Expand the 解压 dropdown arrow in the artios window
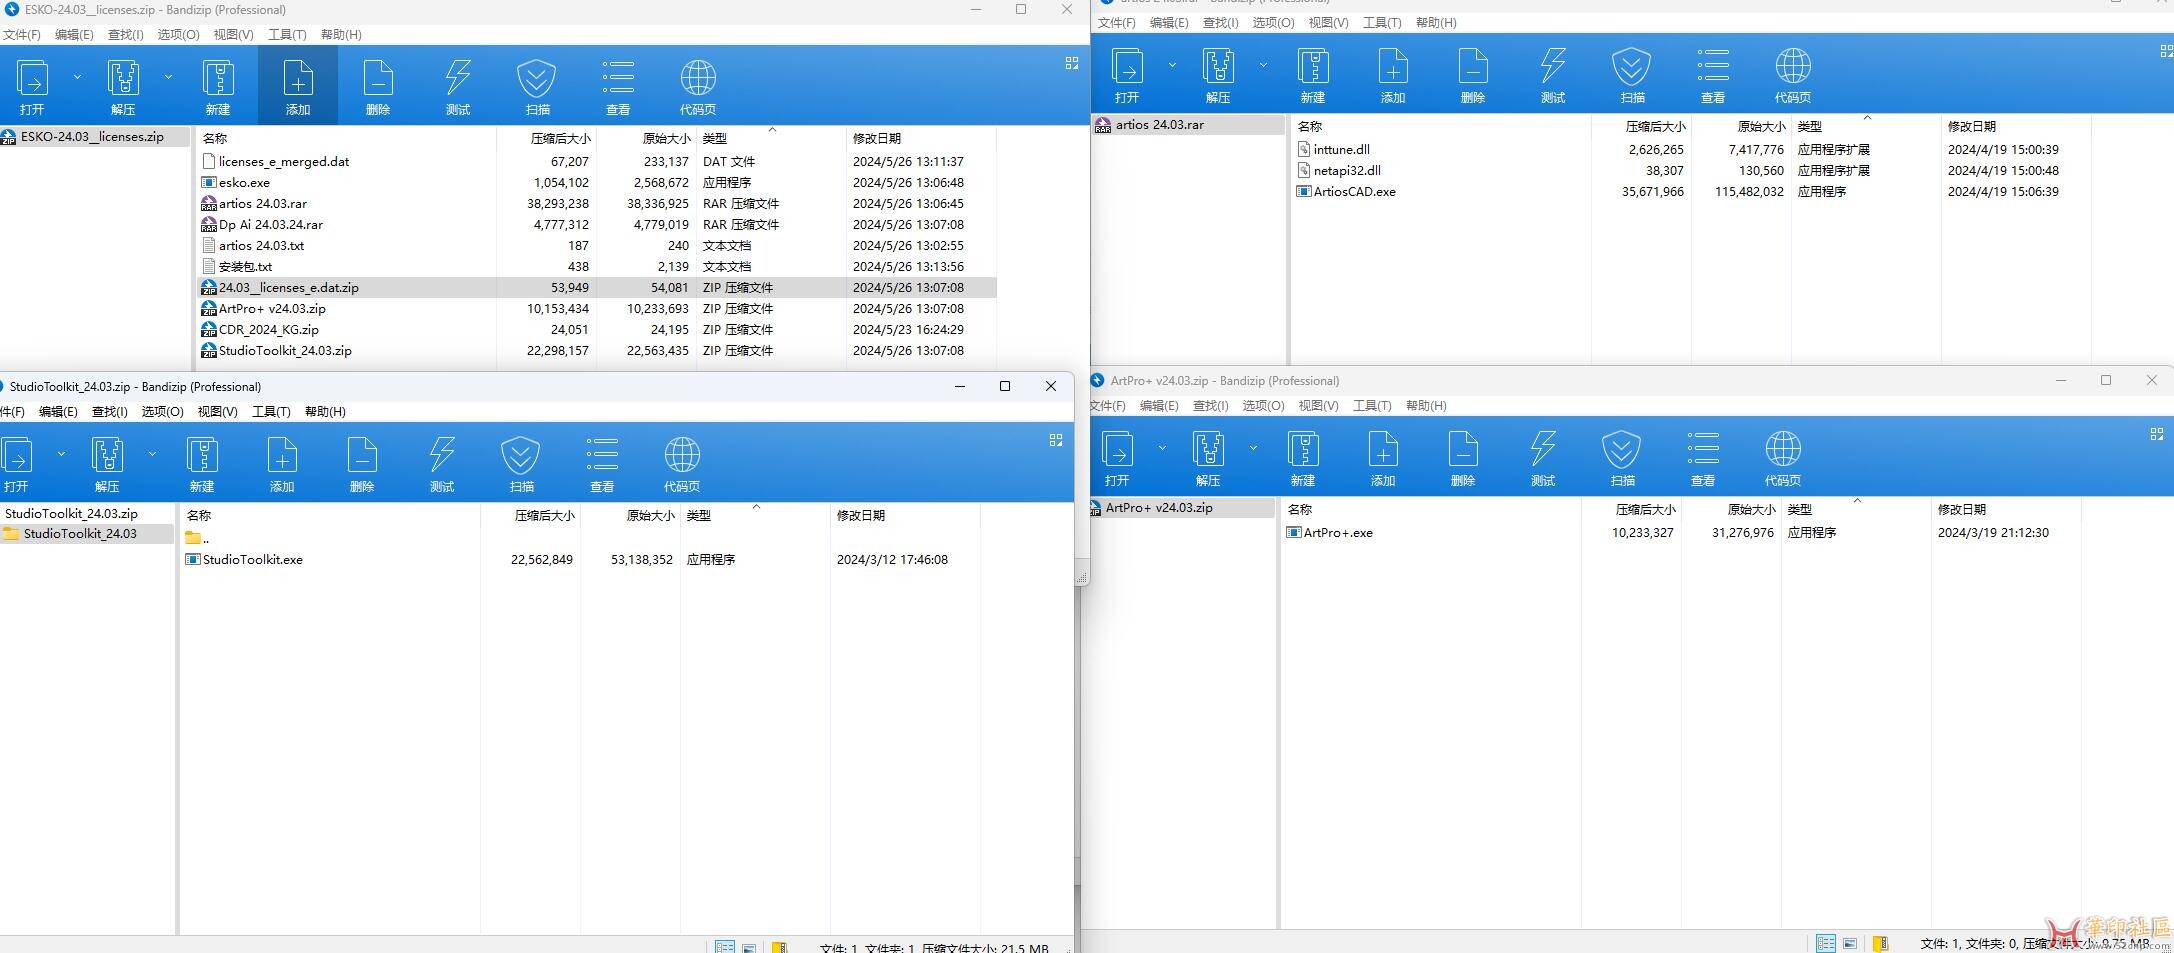Screen dimensions: 2174x953 (1262, 65)
